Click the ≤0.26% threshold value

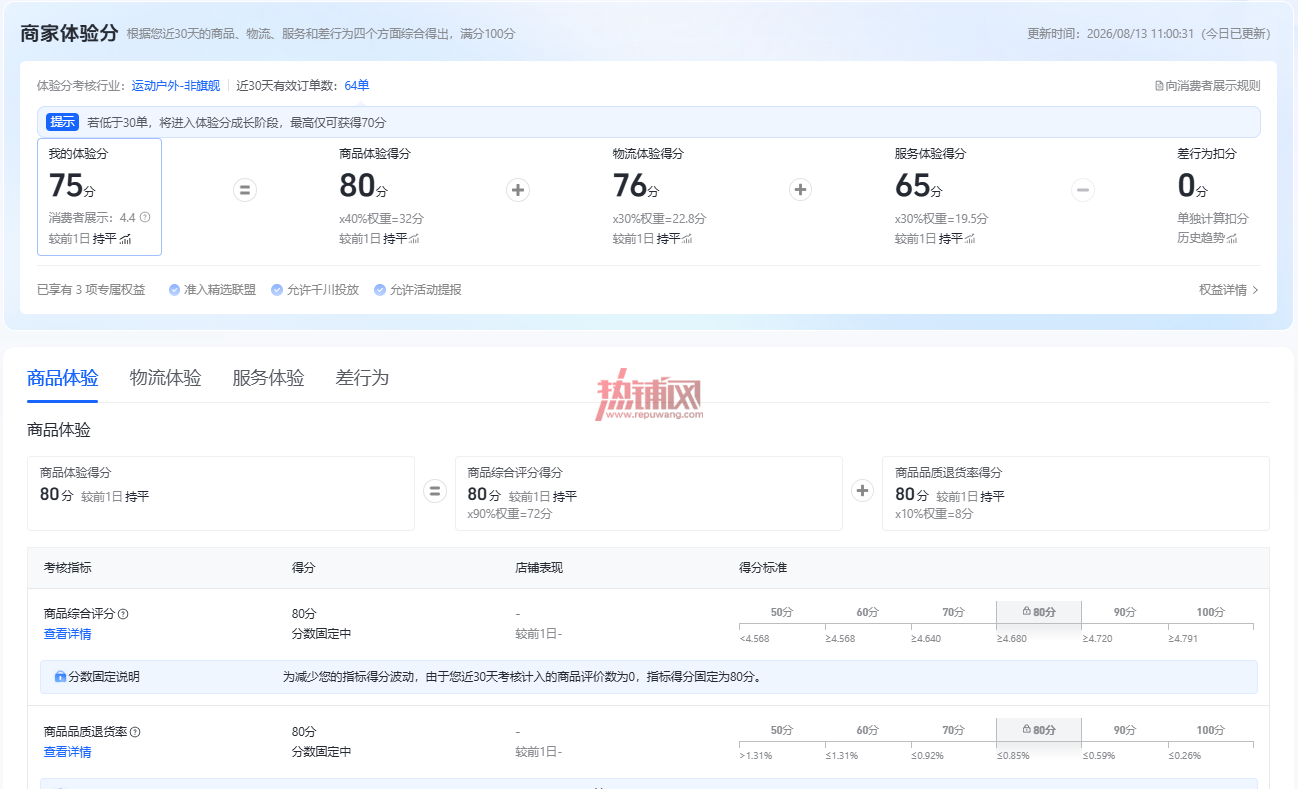point(1185,756)
